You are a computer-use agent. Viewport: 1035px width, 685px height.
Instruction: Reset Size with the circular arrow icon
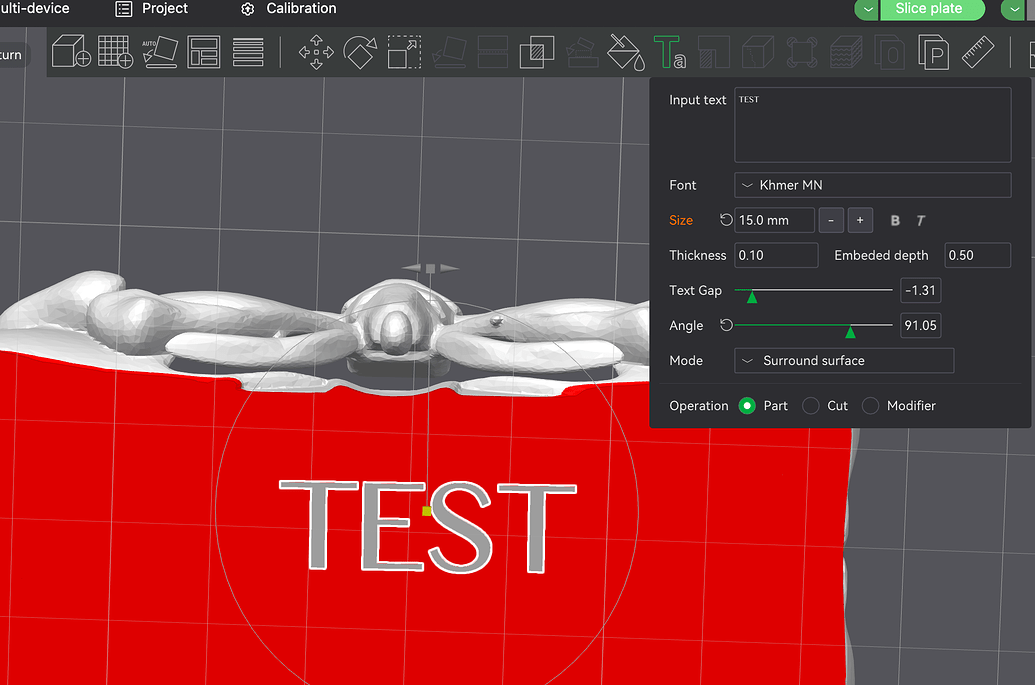pyautogui.click(x=726, y=220)
